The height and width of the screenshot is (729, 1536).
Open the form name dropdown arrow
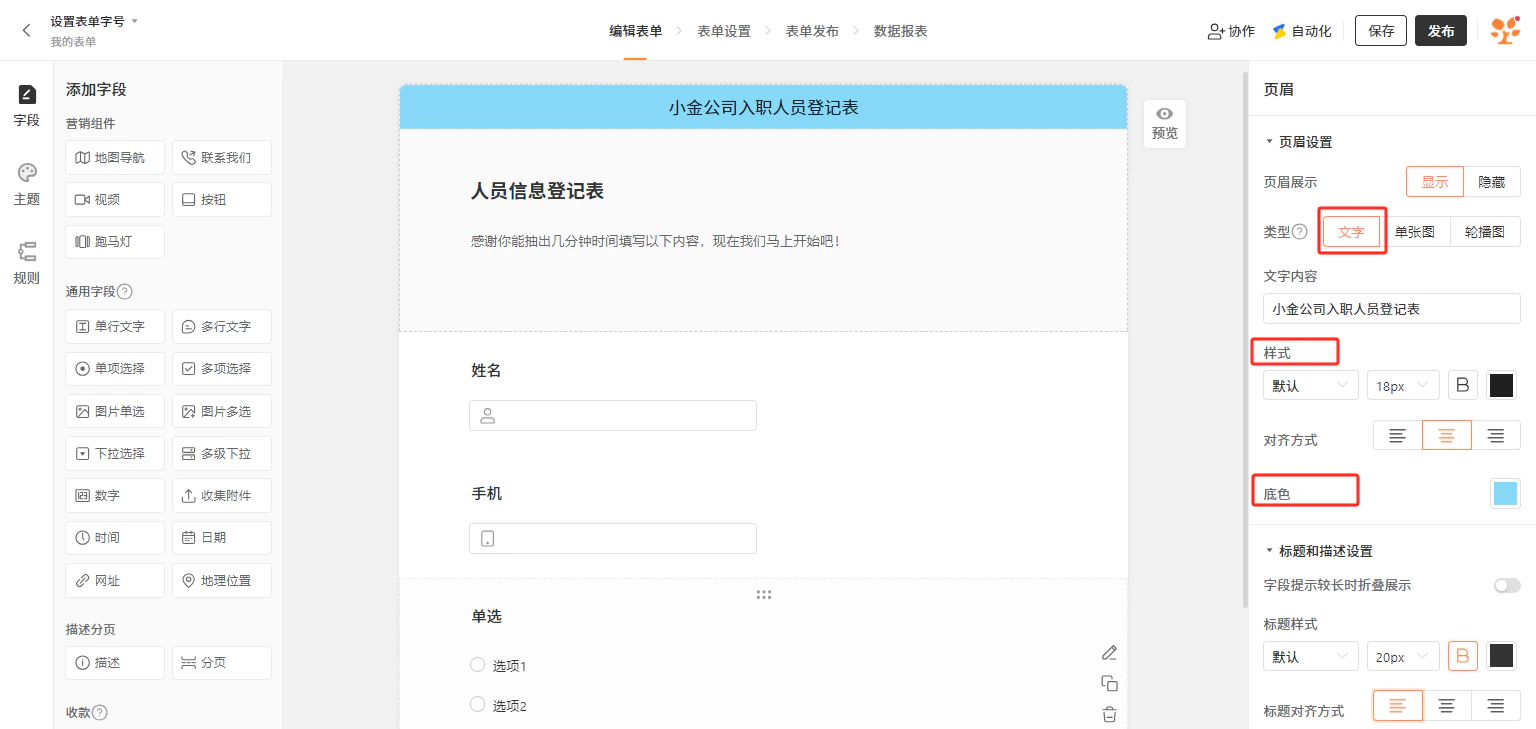click(x=135, y=21)
